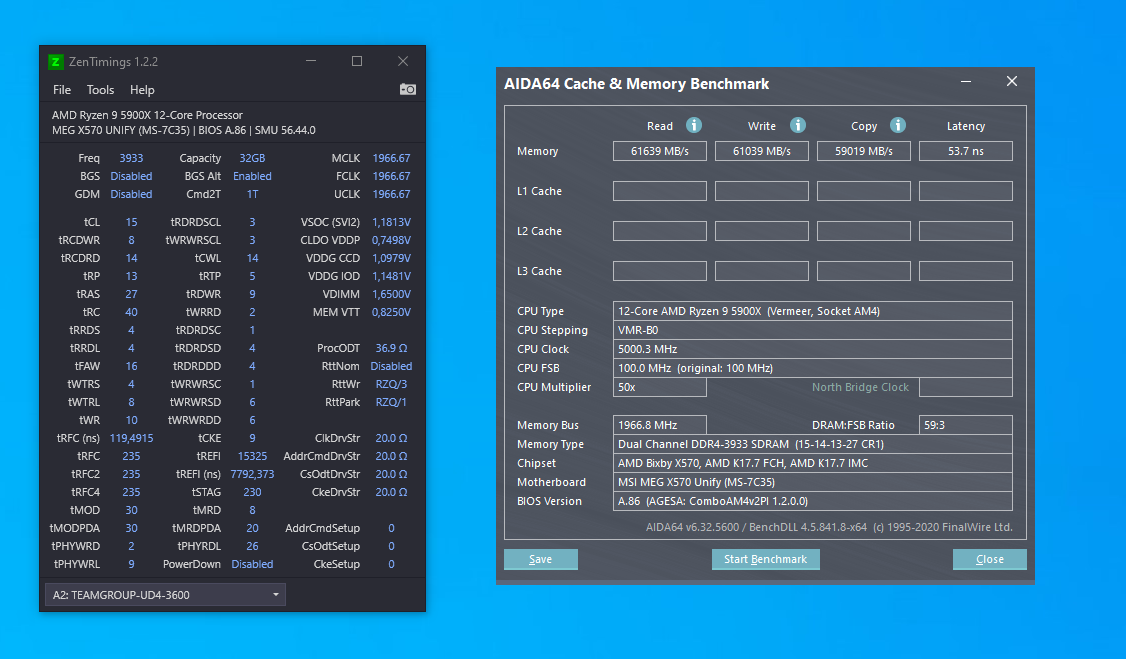Maximize the ZenTimings window
Image resolution: width=1126 pixels, height=659 pixels.
[357, 61]
